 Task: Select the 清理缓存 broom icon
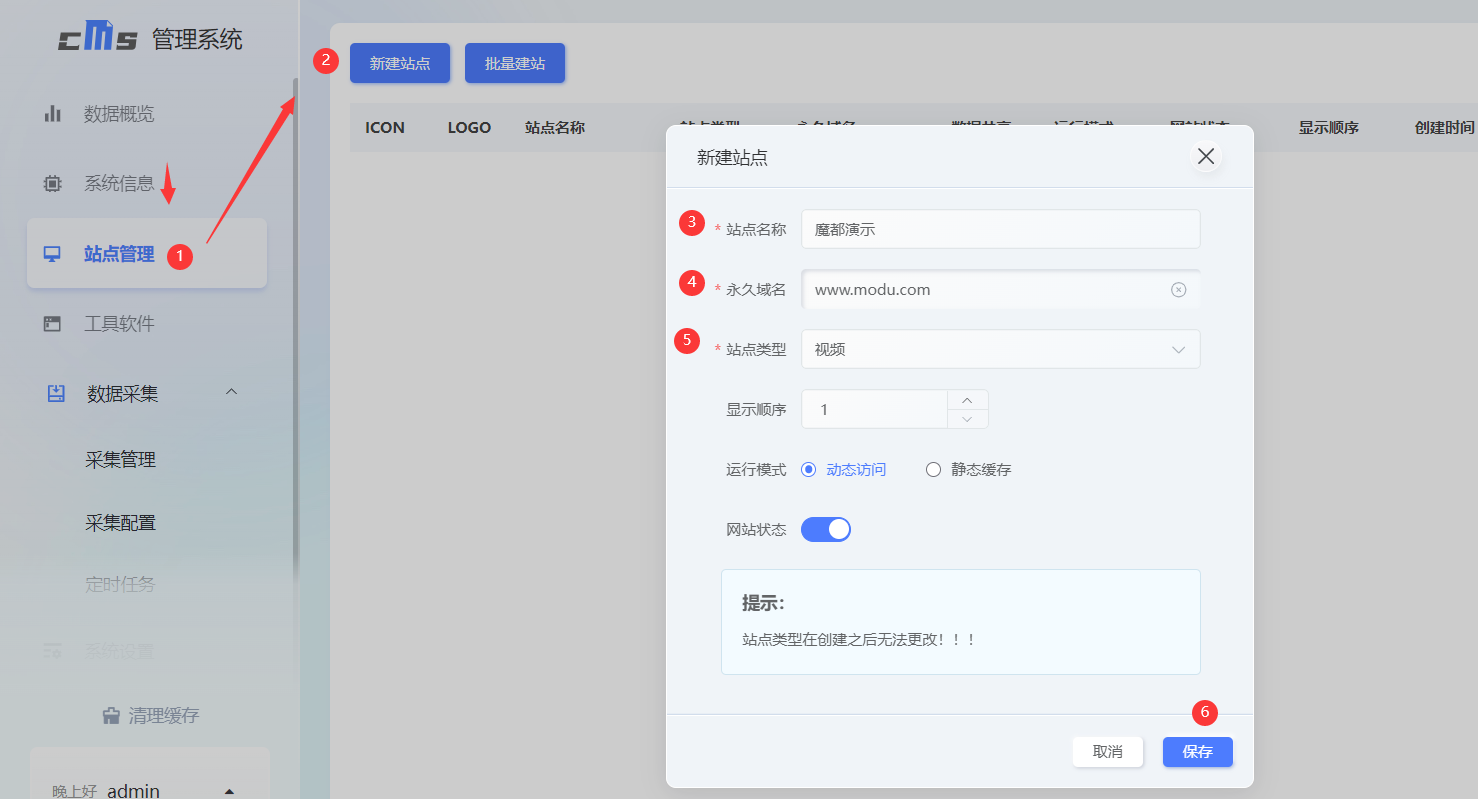coord(110,715)
